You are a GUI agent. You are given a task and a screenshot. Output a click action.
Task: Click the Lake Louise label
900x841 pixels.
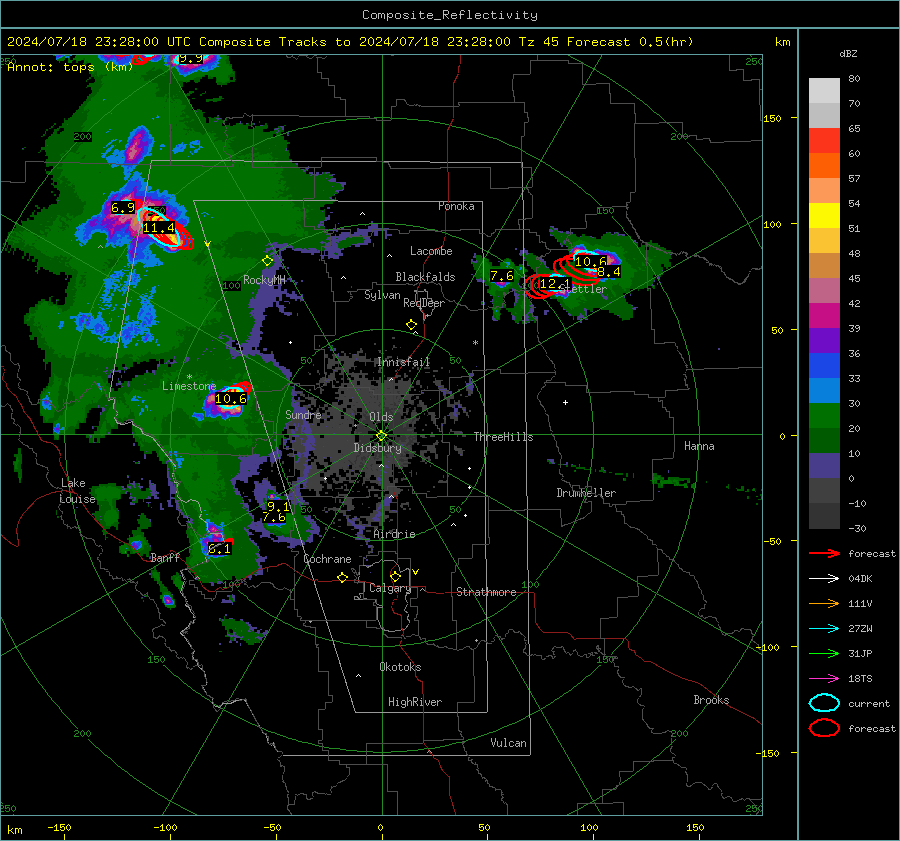77,491
